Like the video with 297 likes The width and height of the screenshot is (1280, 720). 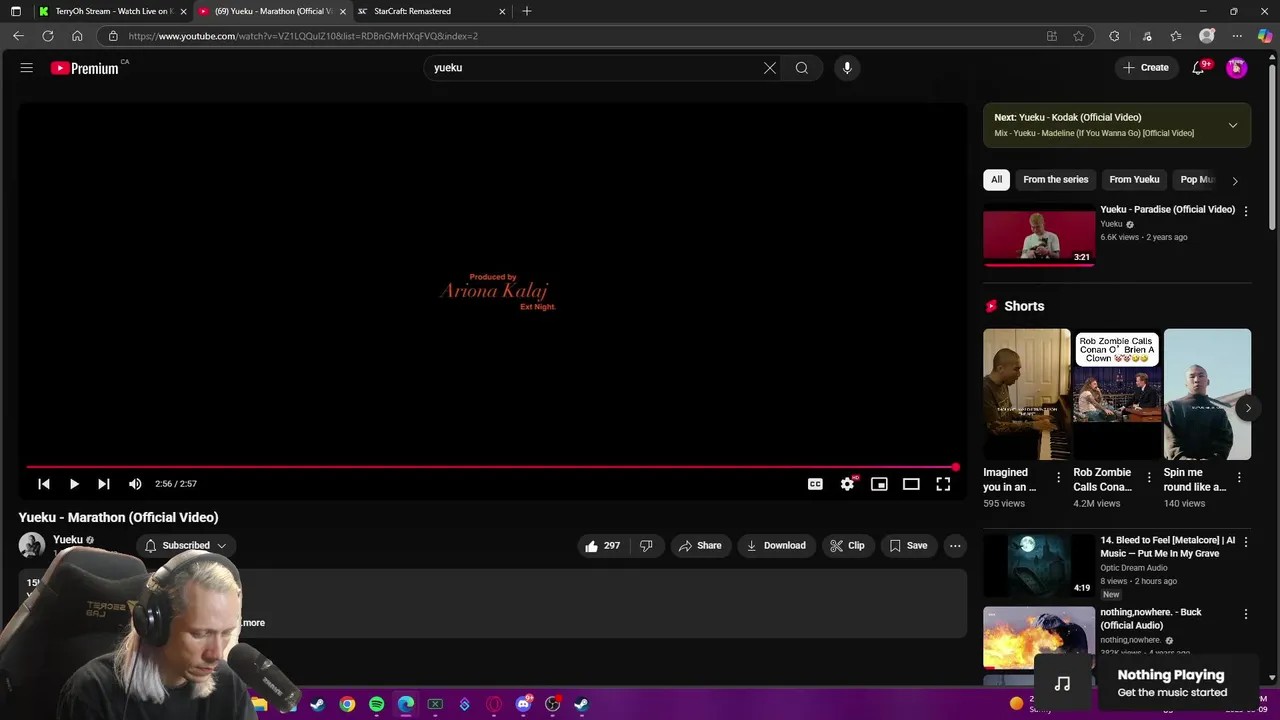[x=602, y=546]
